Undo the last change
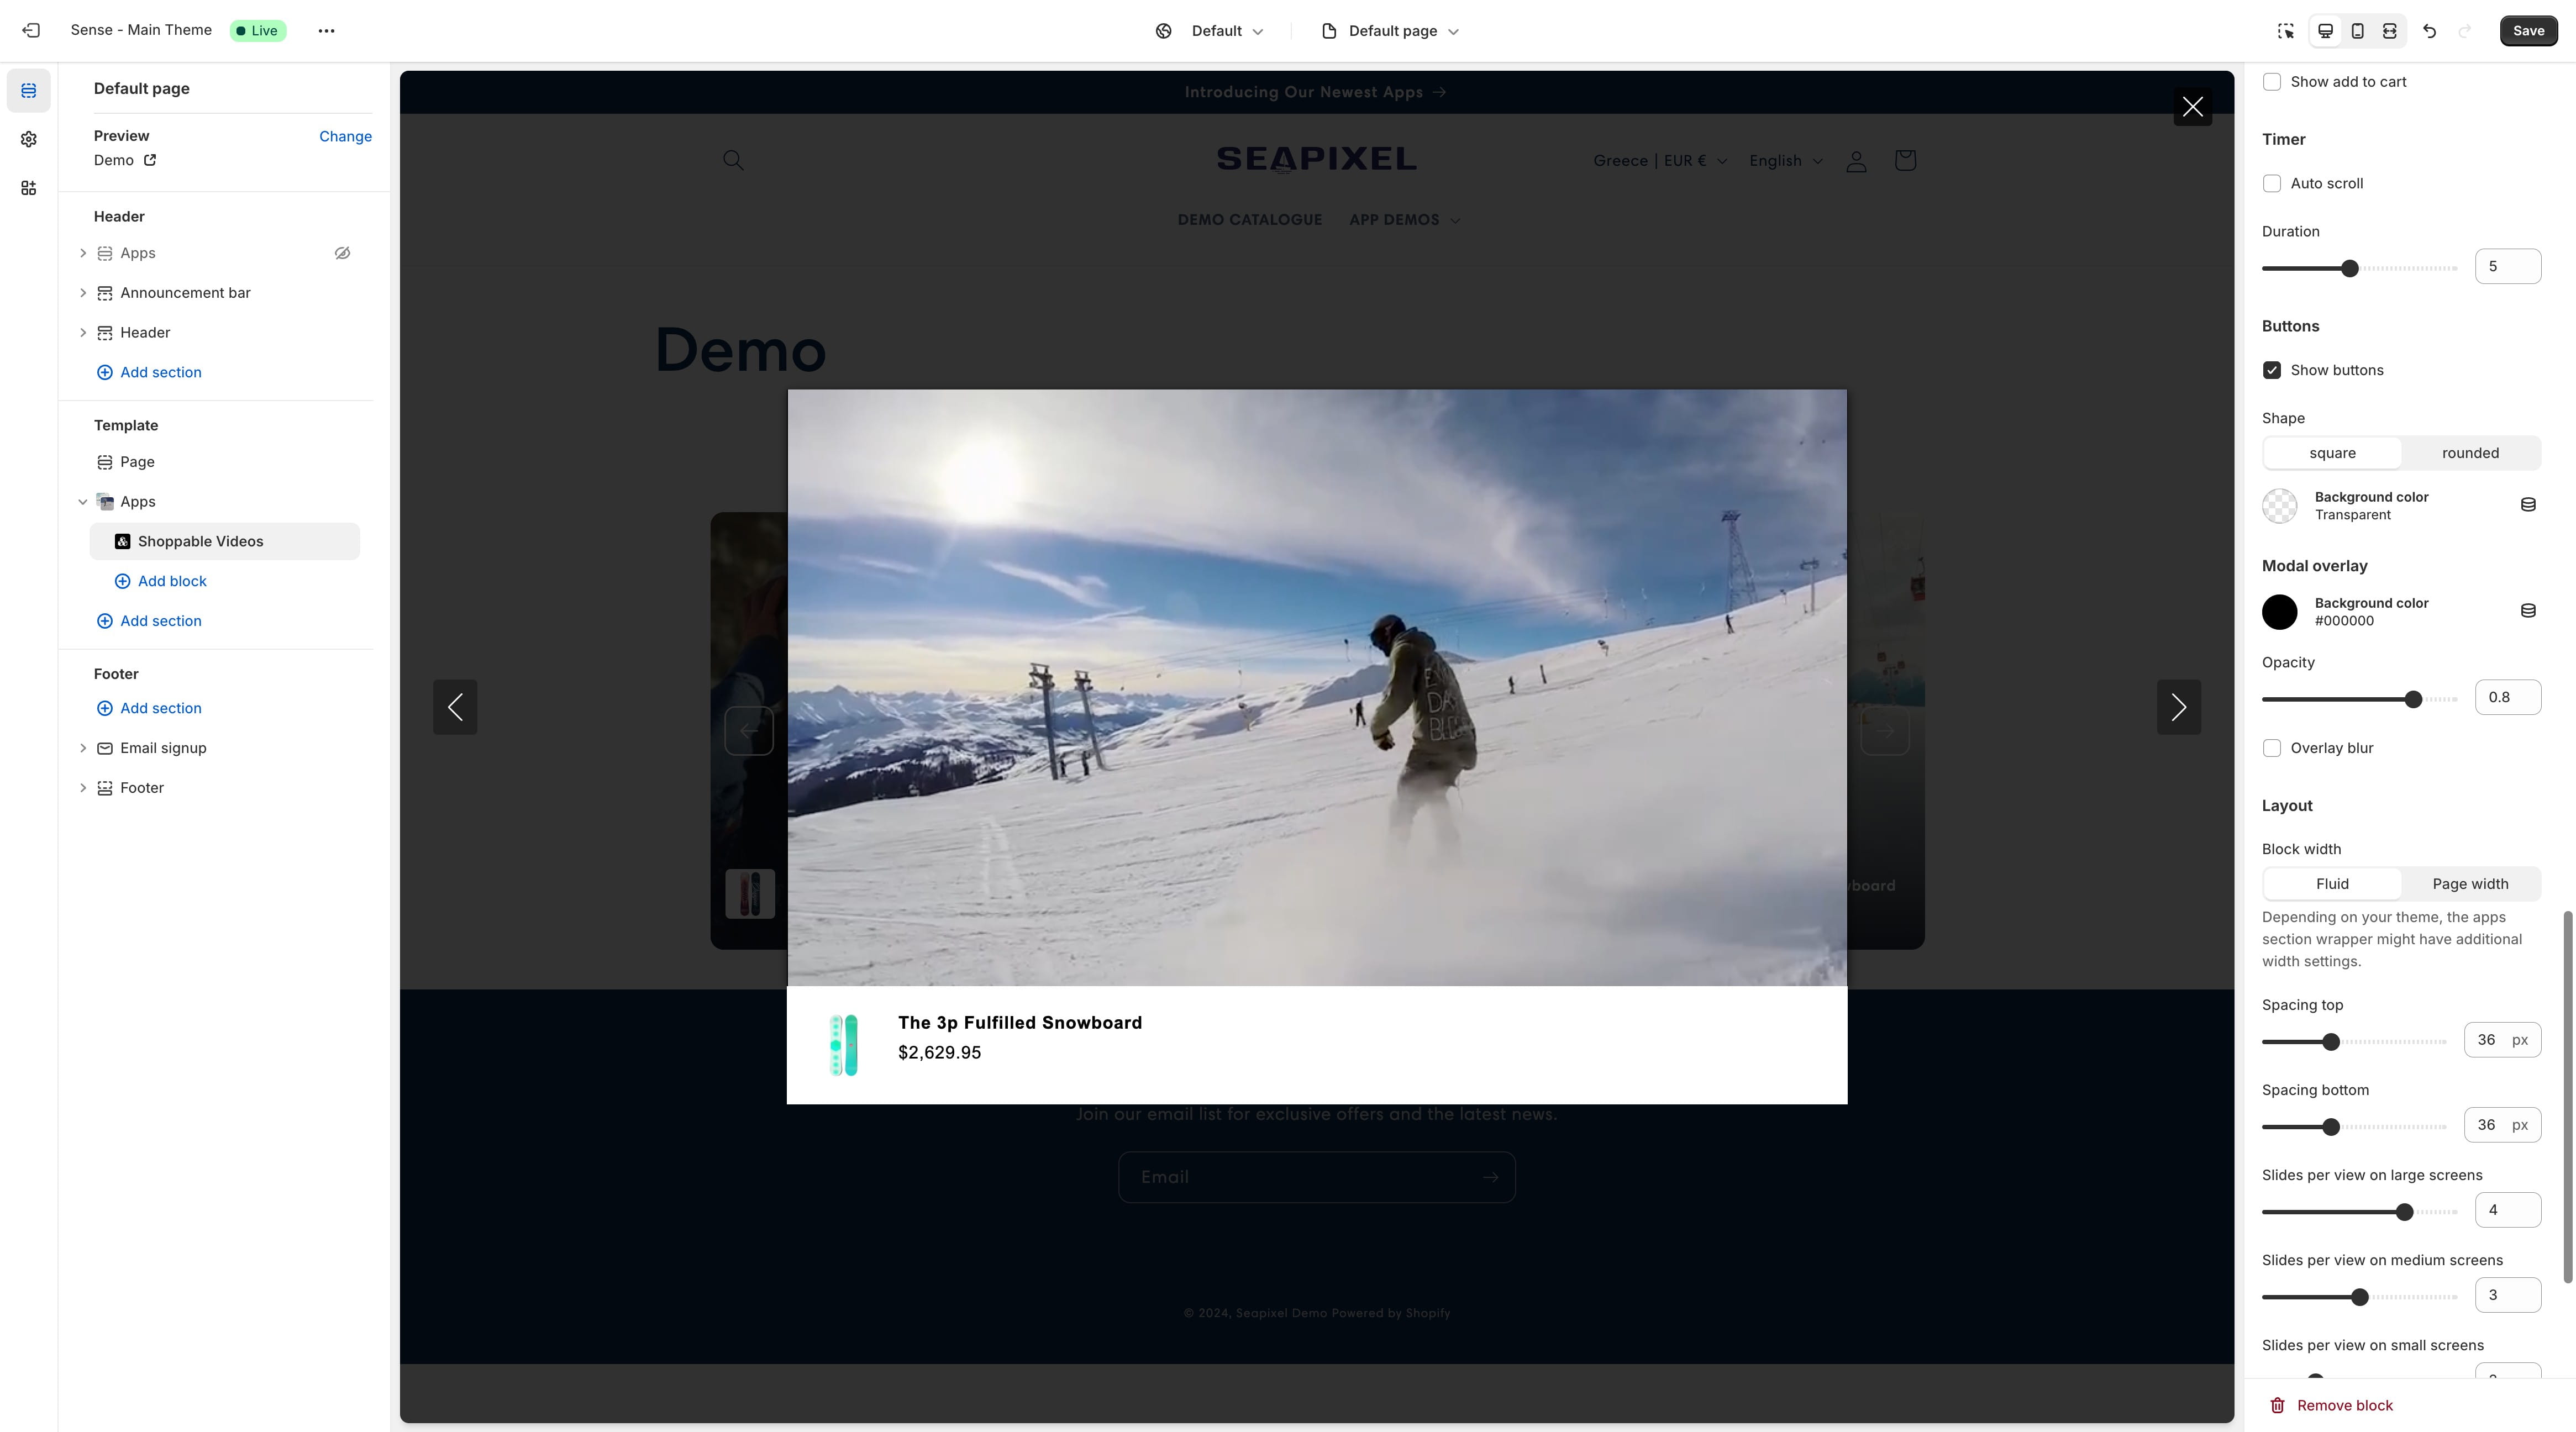2576x1432 pixels. pos(2429,30)
